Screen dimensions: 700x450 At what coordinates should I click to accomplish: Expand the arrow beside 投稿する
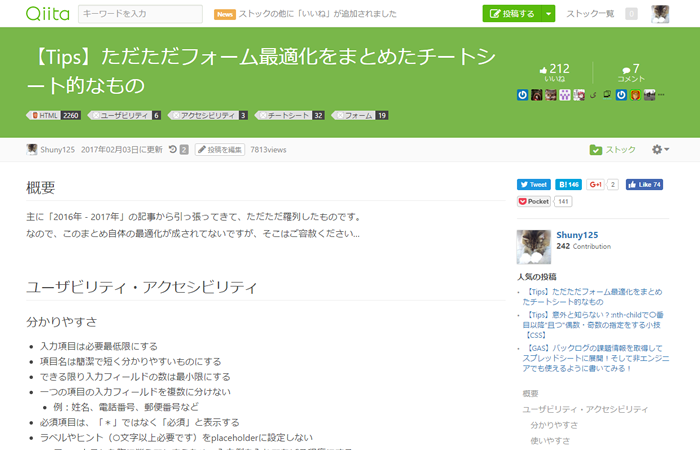coord(549,13)
